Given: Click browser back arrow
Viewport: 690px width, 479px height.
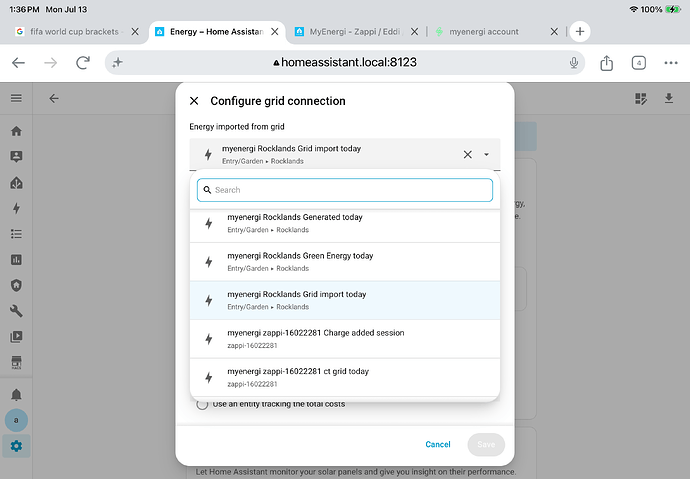Looking at the screenshot, I should click(x=18, y=63).
